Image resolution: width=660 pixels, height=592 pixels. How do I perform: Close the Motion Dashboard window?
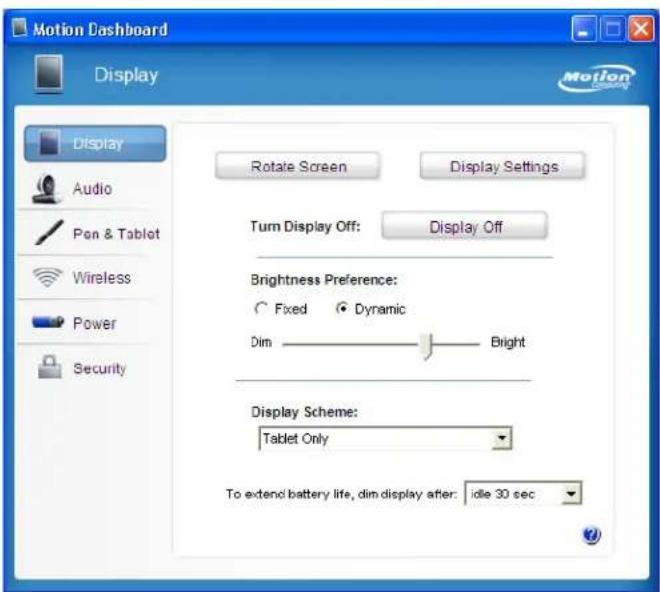(x=641, y=29)
